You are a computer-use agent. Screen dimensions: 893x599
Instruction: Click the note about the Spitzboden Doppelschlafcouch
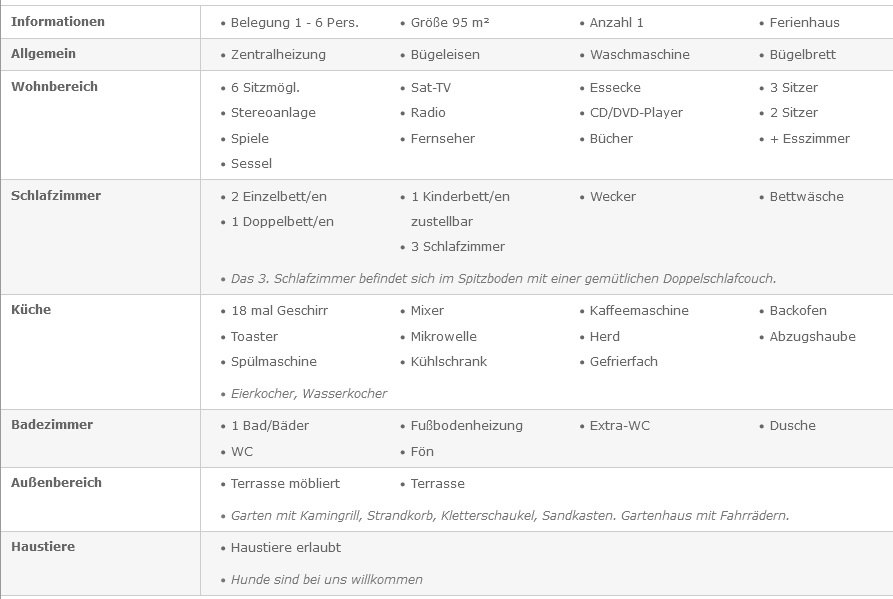pos(503,279)
